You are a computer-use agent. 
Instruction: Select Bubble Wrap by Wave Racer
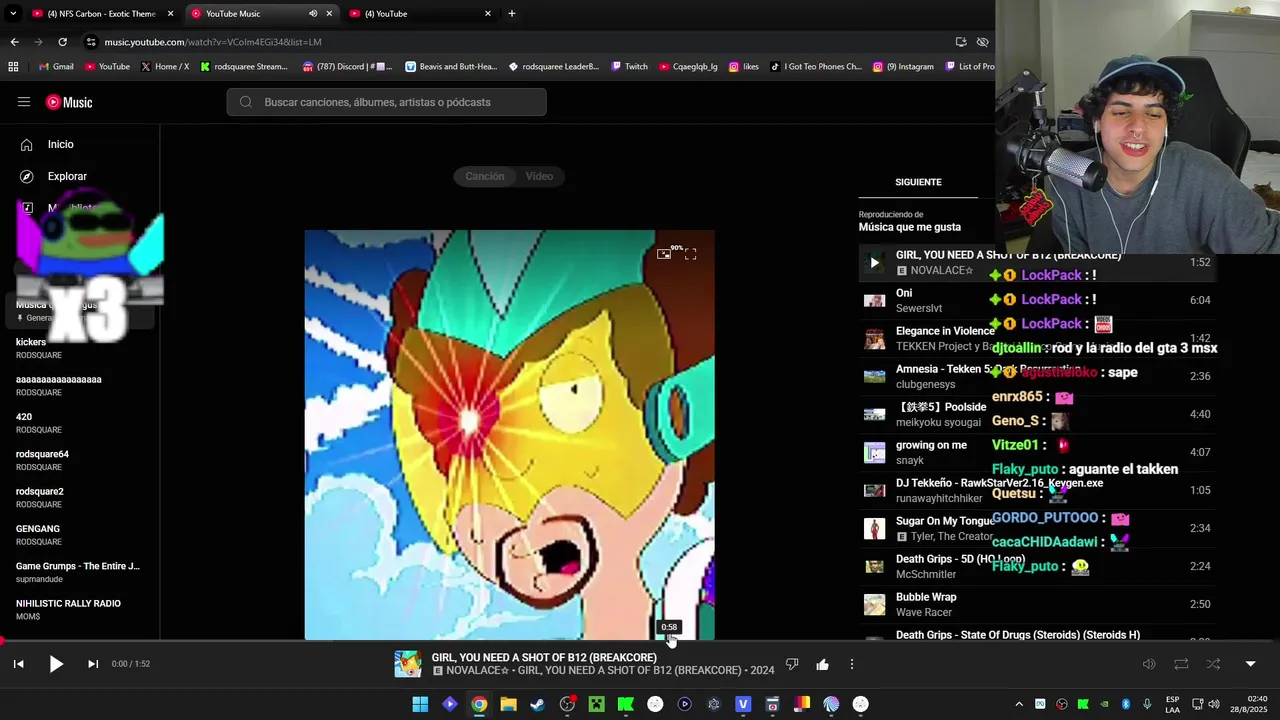1036,604
